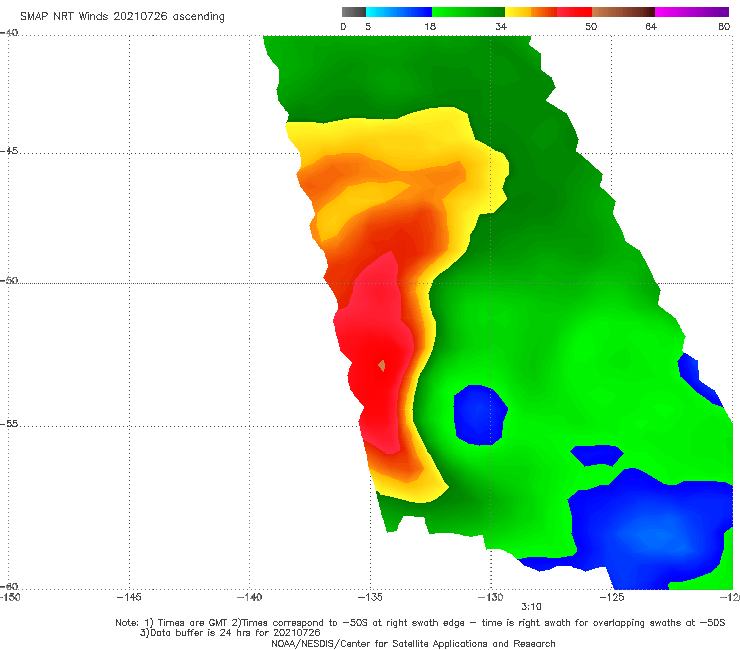Viewport: 740px width, 650px height.
Task: Click the longitude axis label '-135'
Action: (370, 598)
